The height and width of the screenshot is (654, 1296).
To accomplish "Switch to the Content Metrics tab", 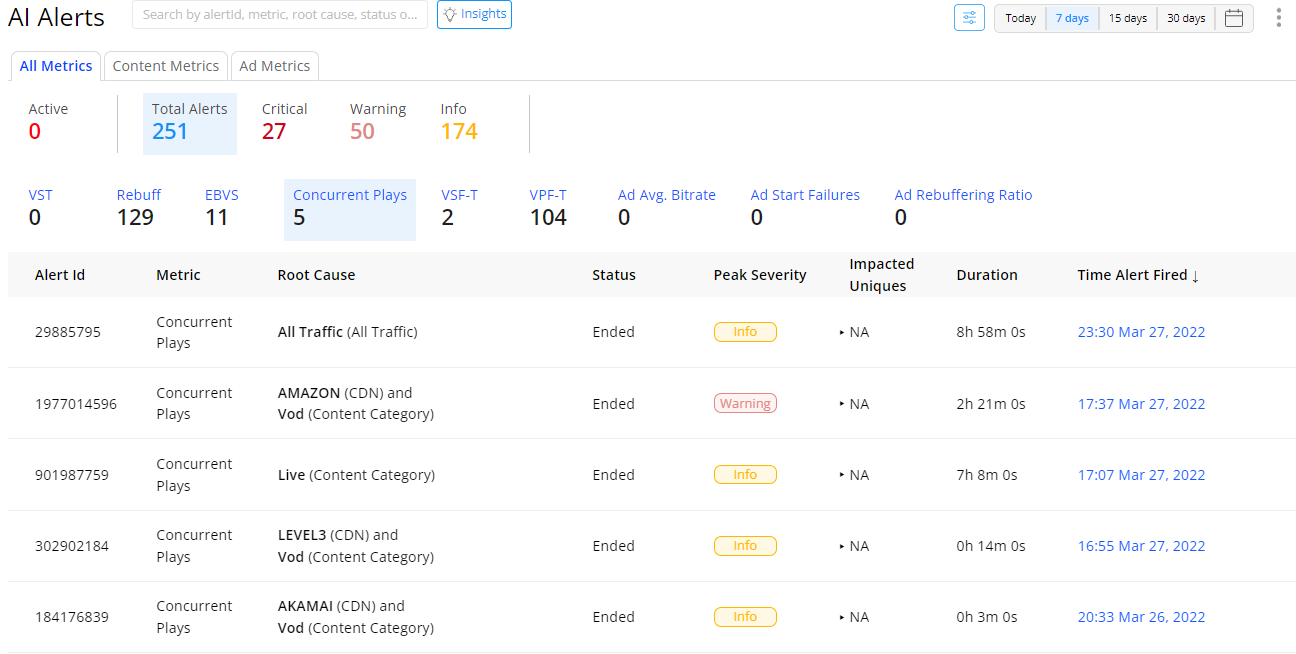I will coord(166,66).
